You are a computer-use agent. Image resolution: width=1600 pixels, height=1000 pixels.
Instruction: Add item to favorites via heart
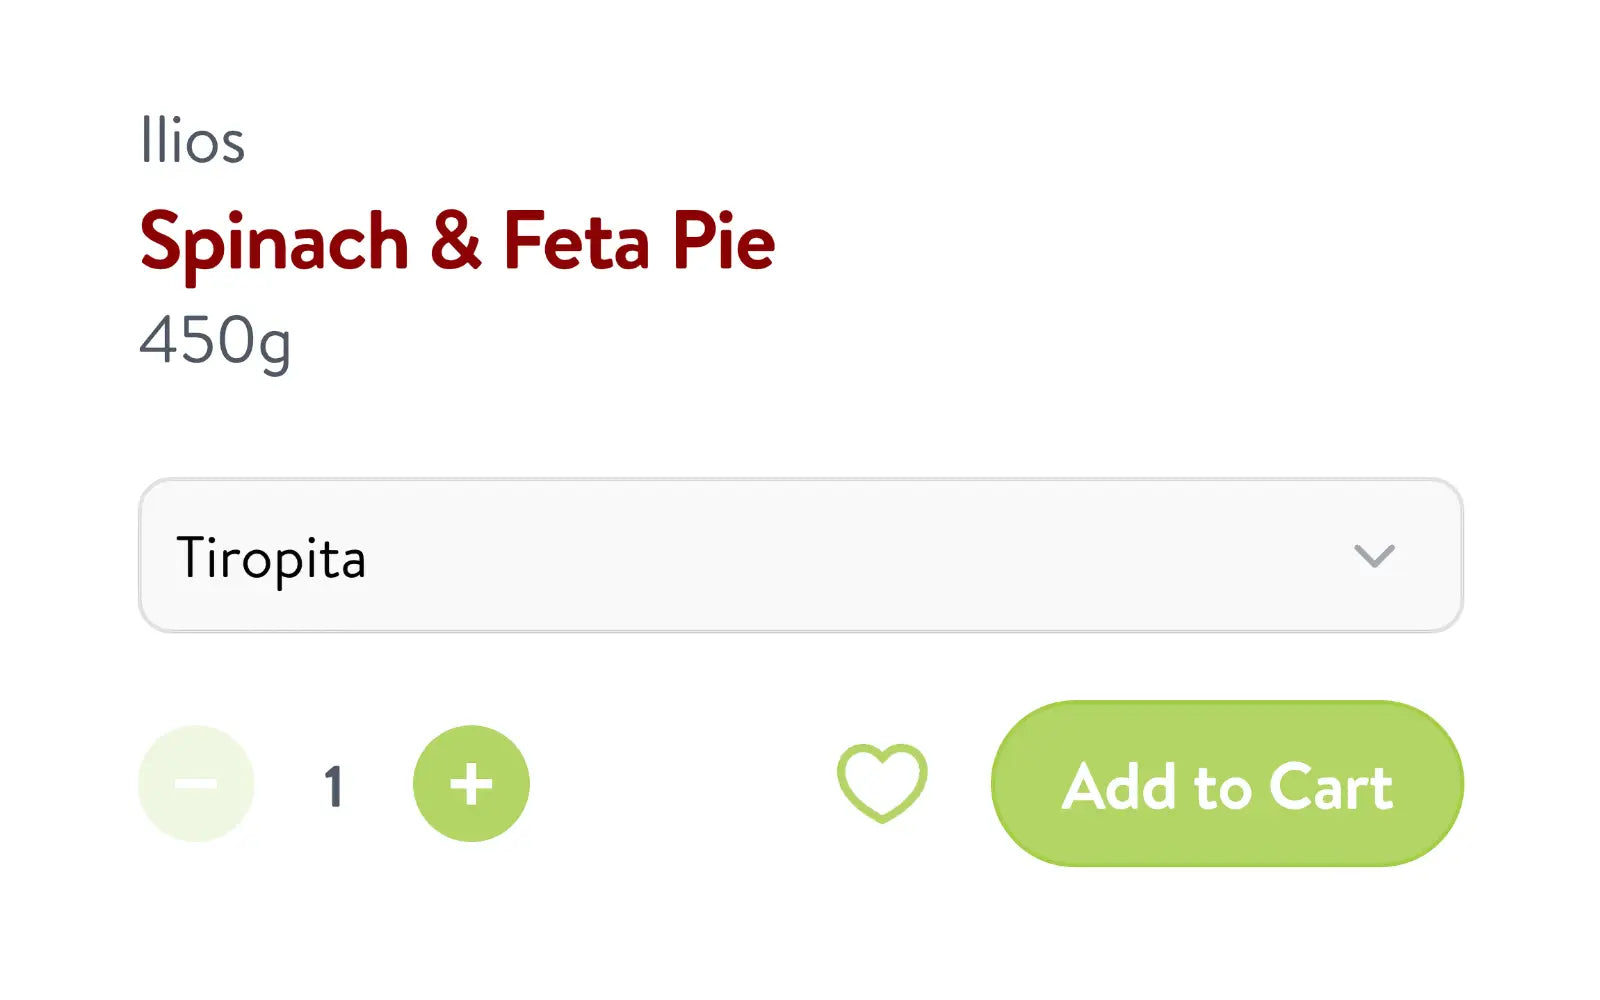click(x=881, y=783)
